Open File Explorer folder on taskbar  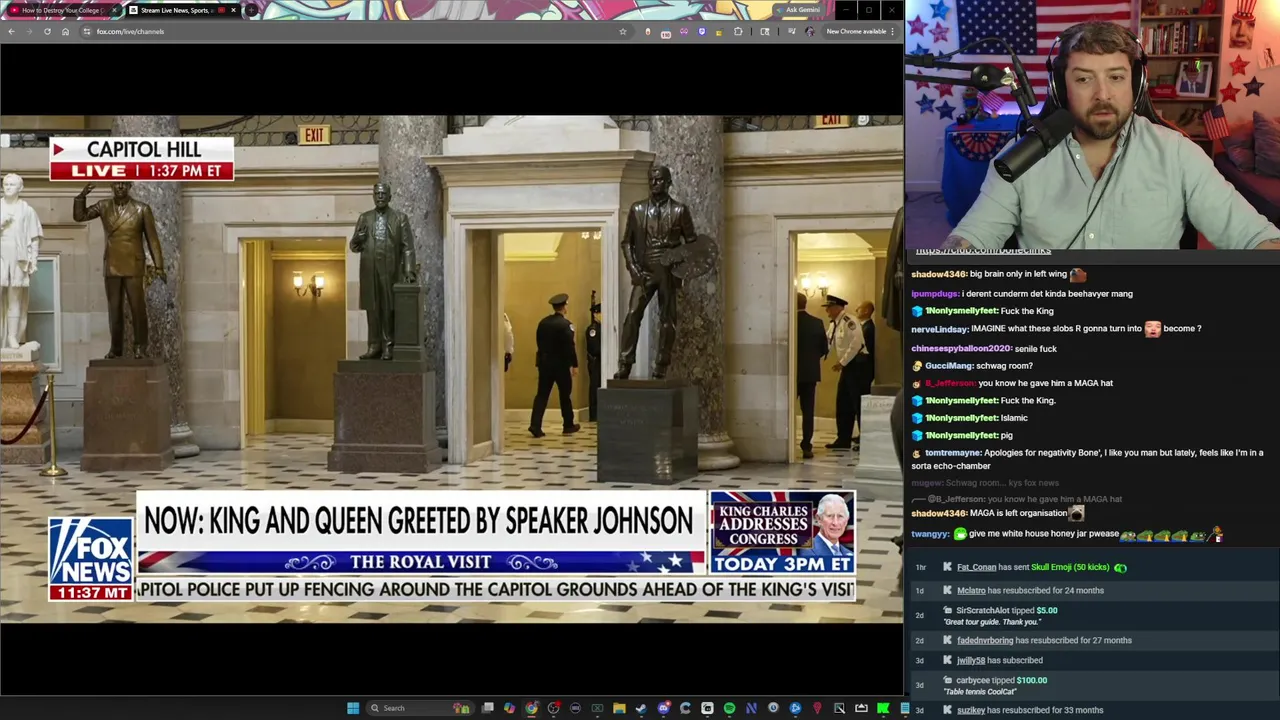point(620,708)
